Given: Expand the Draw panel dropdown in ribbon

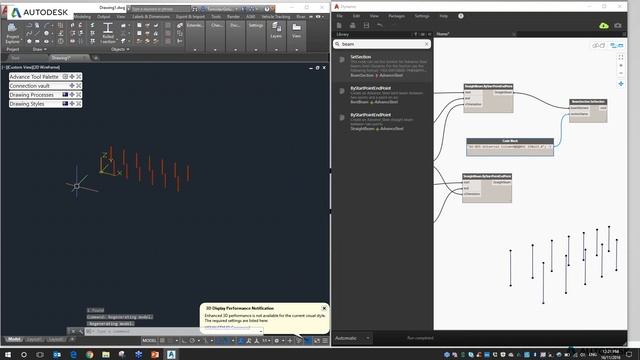Looking at the screenshot, I should pyautogui.click(x=39, y=49).
